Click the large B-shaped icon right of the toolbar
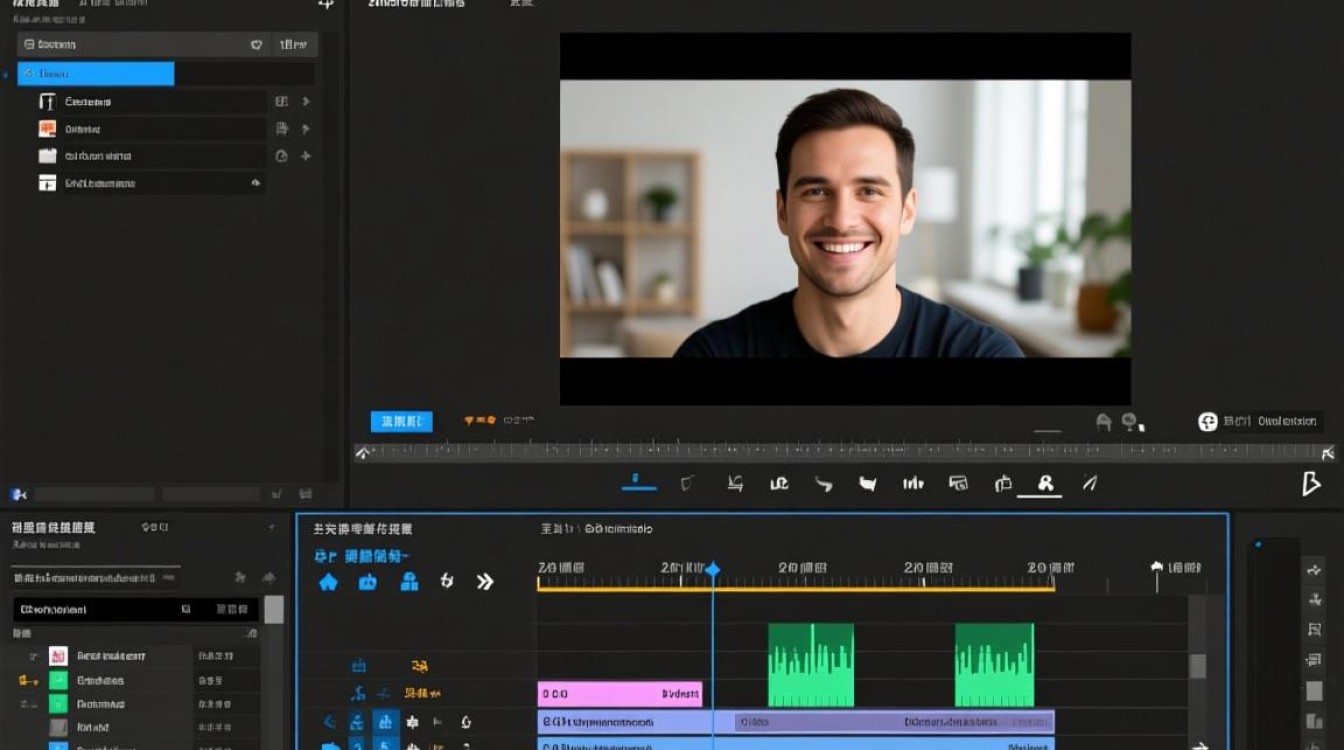 pos(1311,485)
